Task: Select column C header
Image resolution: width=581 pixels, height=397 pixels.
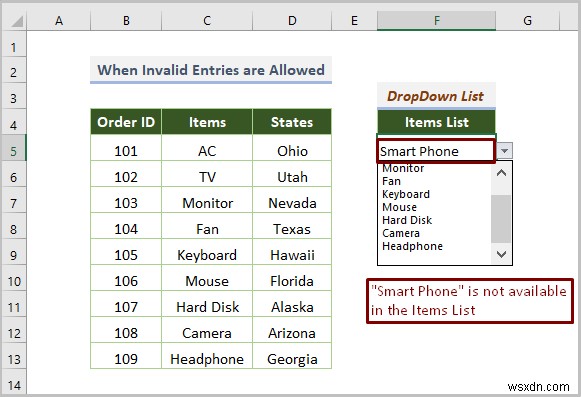Action: [207, 21]
